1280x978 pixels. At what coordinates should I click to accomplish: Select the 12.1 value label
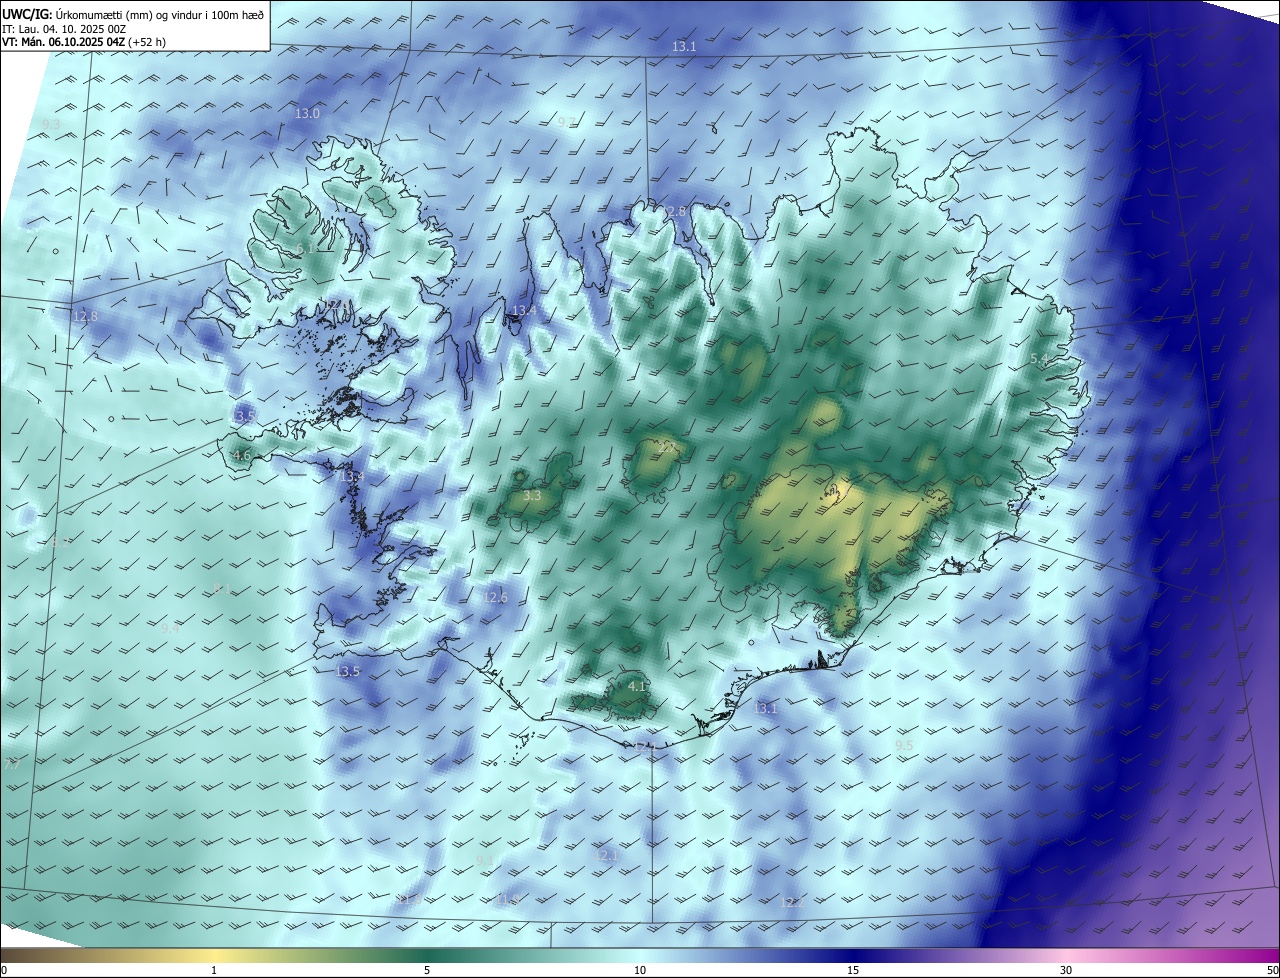click(x=607, y=856)
